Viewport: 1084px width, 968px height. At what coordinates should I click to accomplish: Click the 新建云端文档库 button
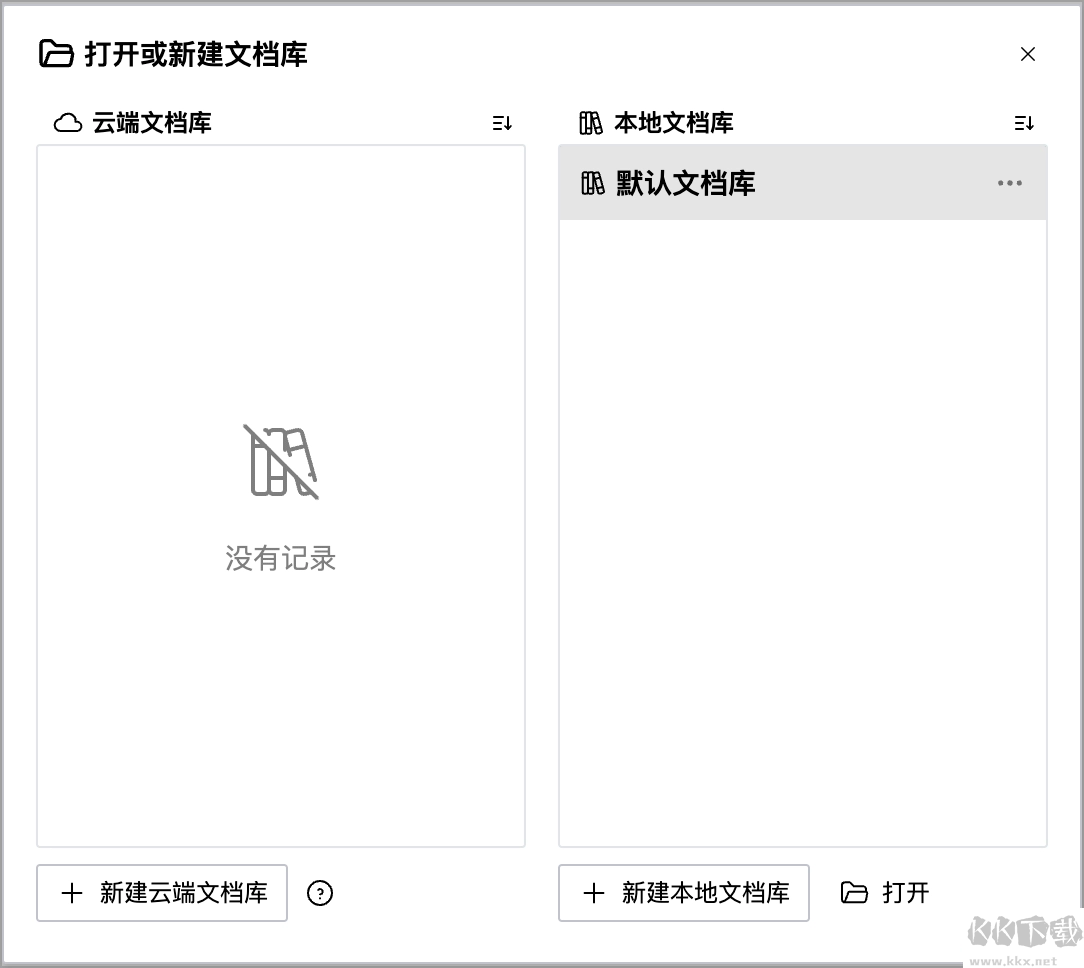[x=162, y=893]
